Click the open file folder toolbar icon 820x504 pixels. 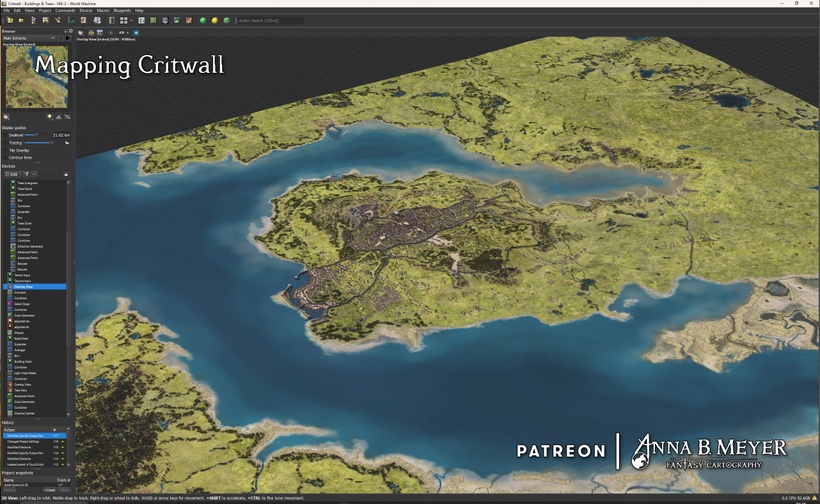[x=19, y=20]
